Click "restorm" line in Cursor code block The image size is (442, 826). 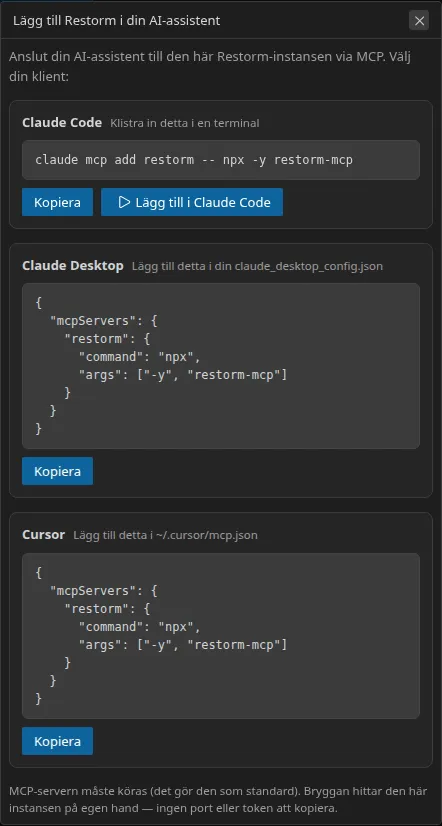tap(107, 609)
